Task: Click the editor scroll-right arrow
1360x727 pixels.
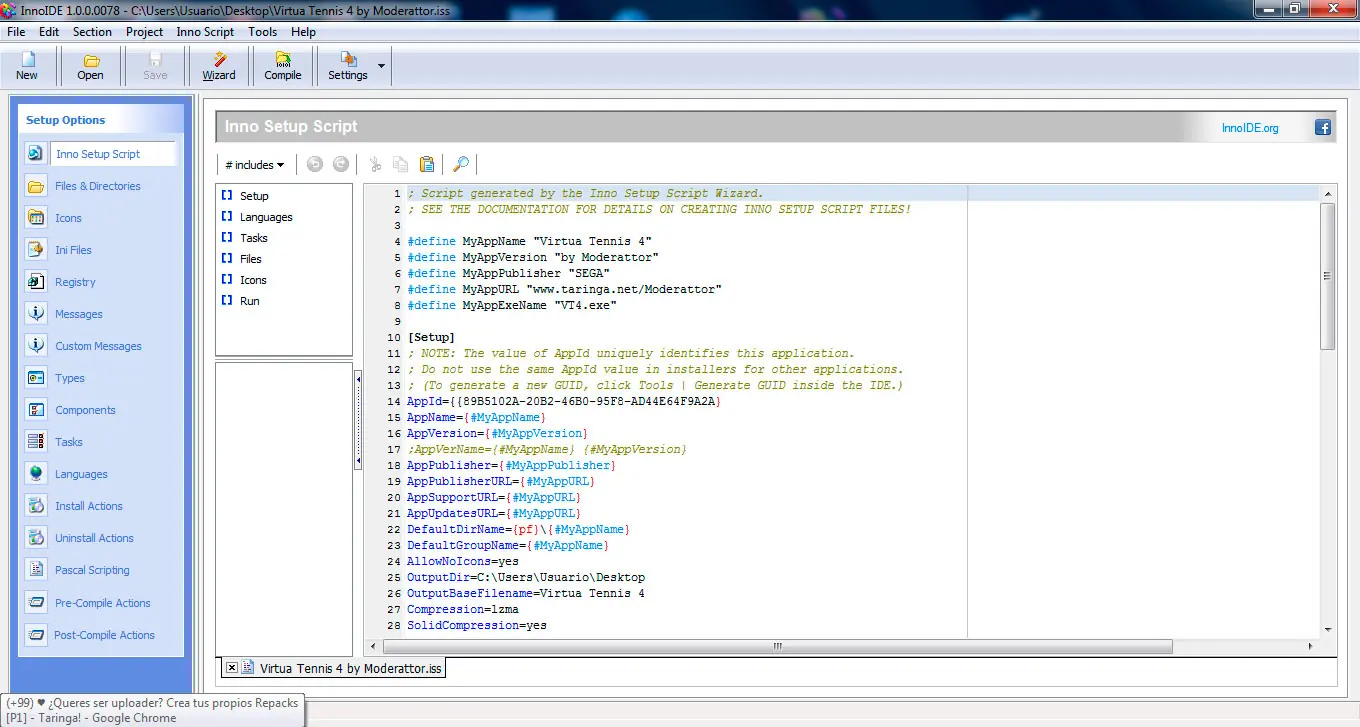Action: point(1312,647)
